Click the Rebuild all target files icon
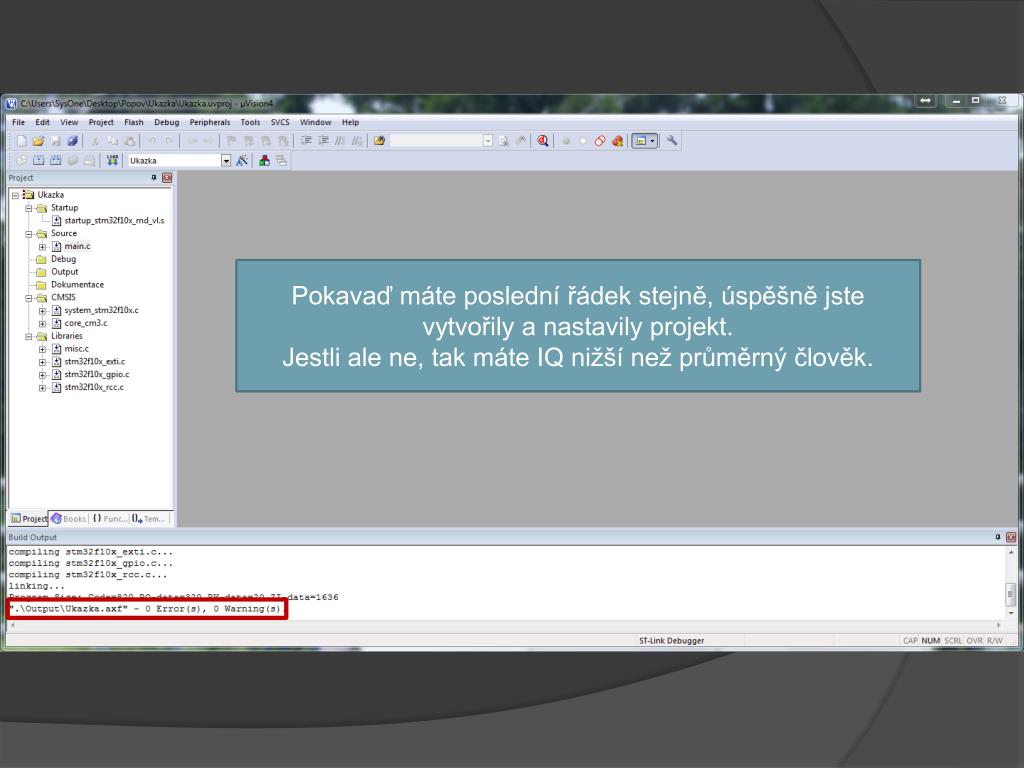The image size is (1024, 768). tap(56, 161)
